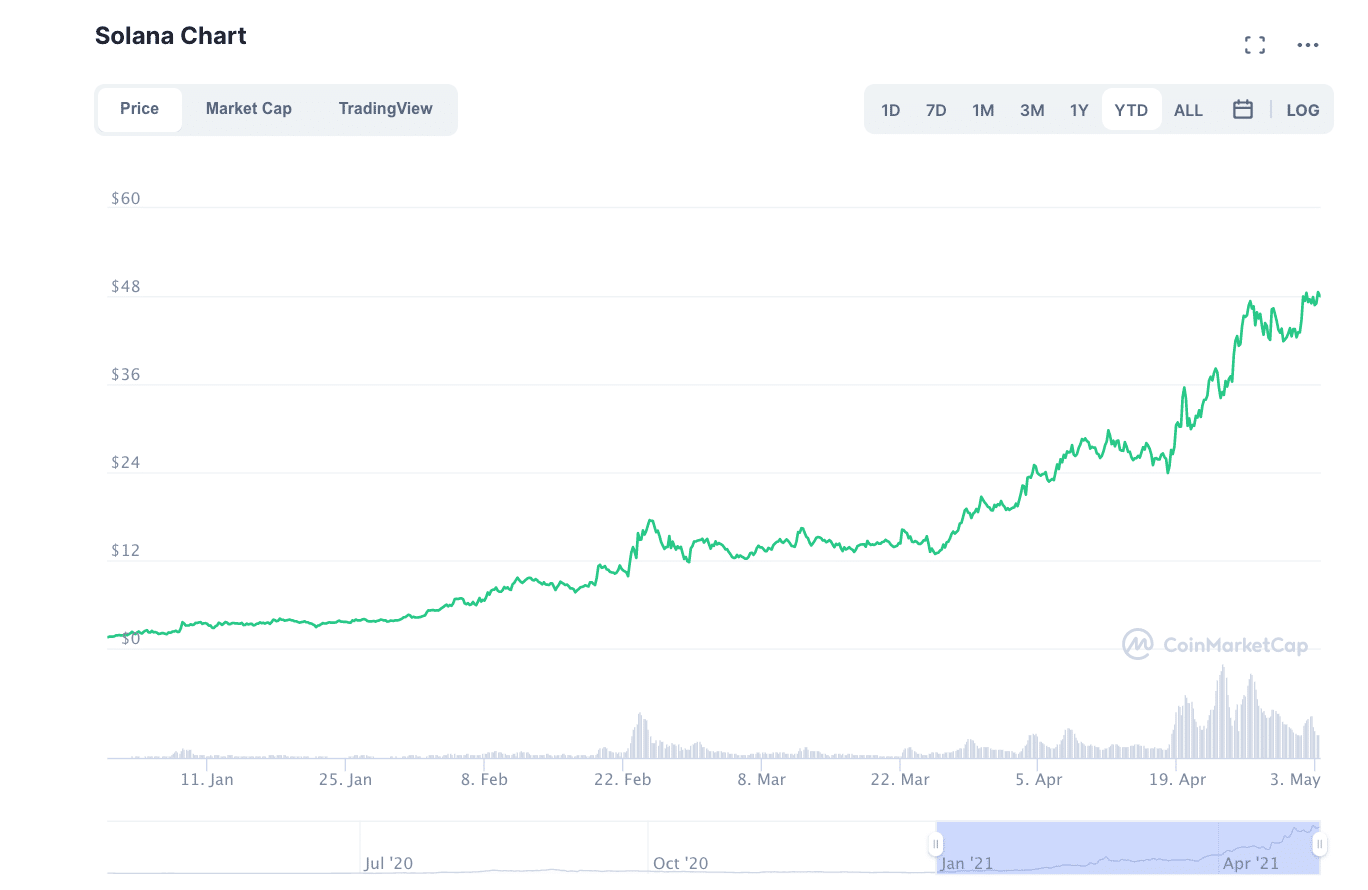This screenshot has width=1368, height=890.
Task: Switch to the TradingView tab
Action: point(386,109)
